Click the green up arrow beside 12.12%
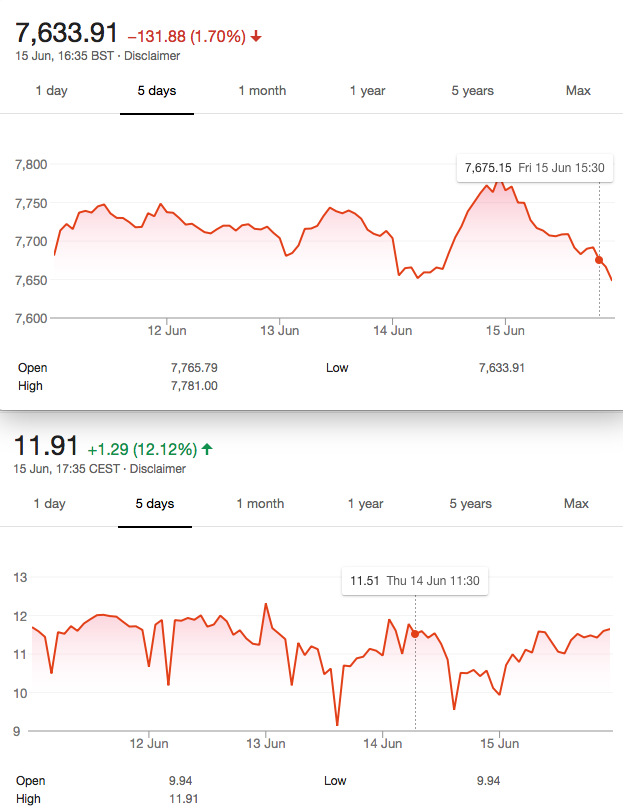The width and height of the screenshot is (623, 811). tap(207, 449)
